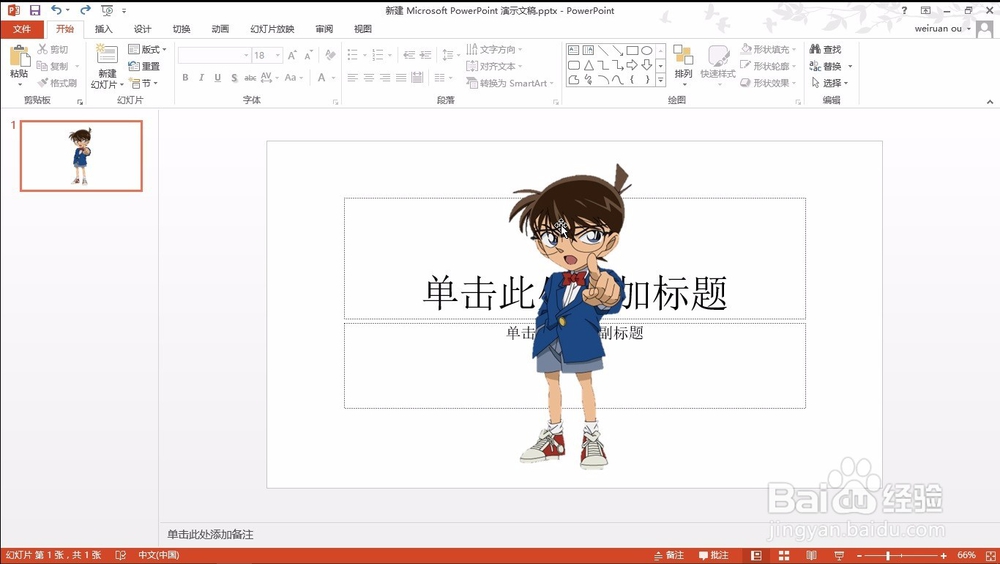Open the font size dropdown showing 18
This screenshot has height=564, width=1000.
click(x=278, y=56)
